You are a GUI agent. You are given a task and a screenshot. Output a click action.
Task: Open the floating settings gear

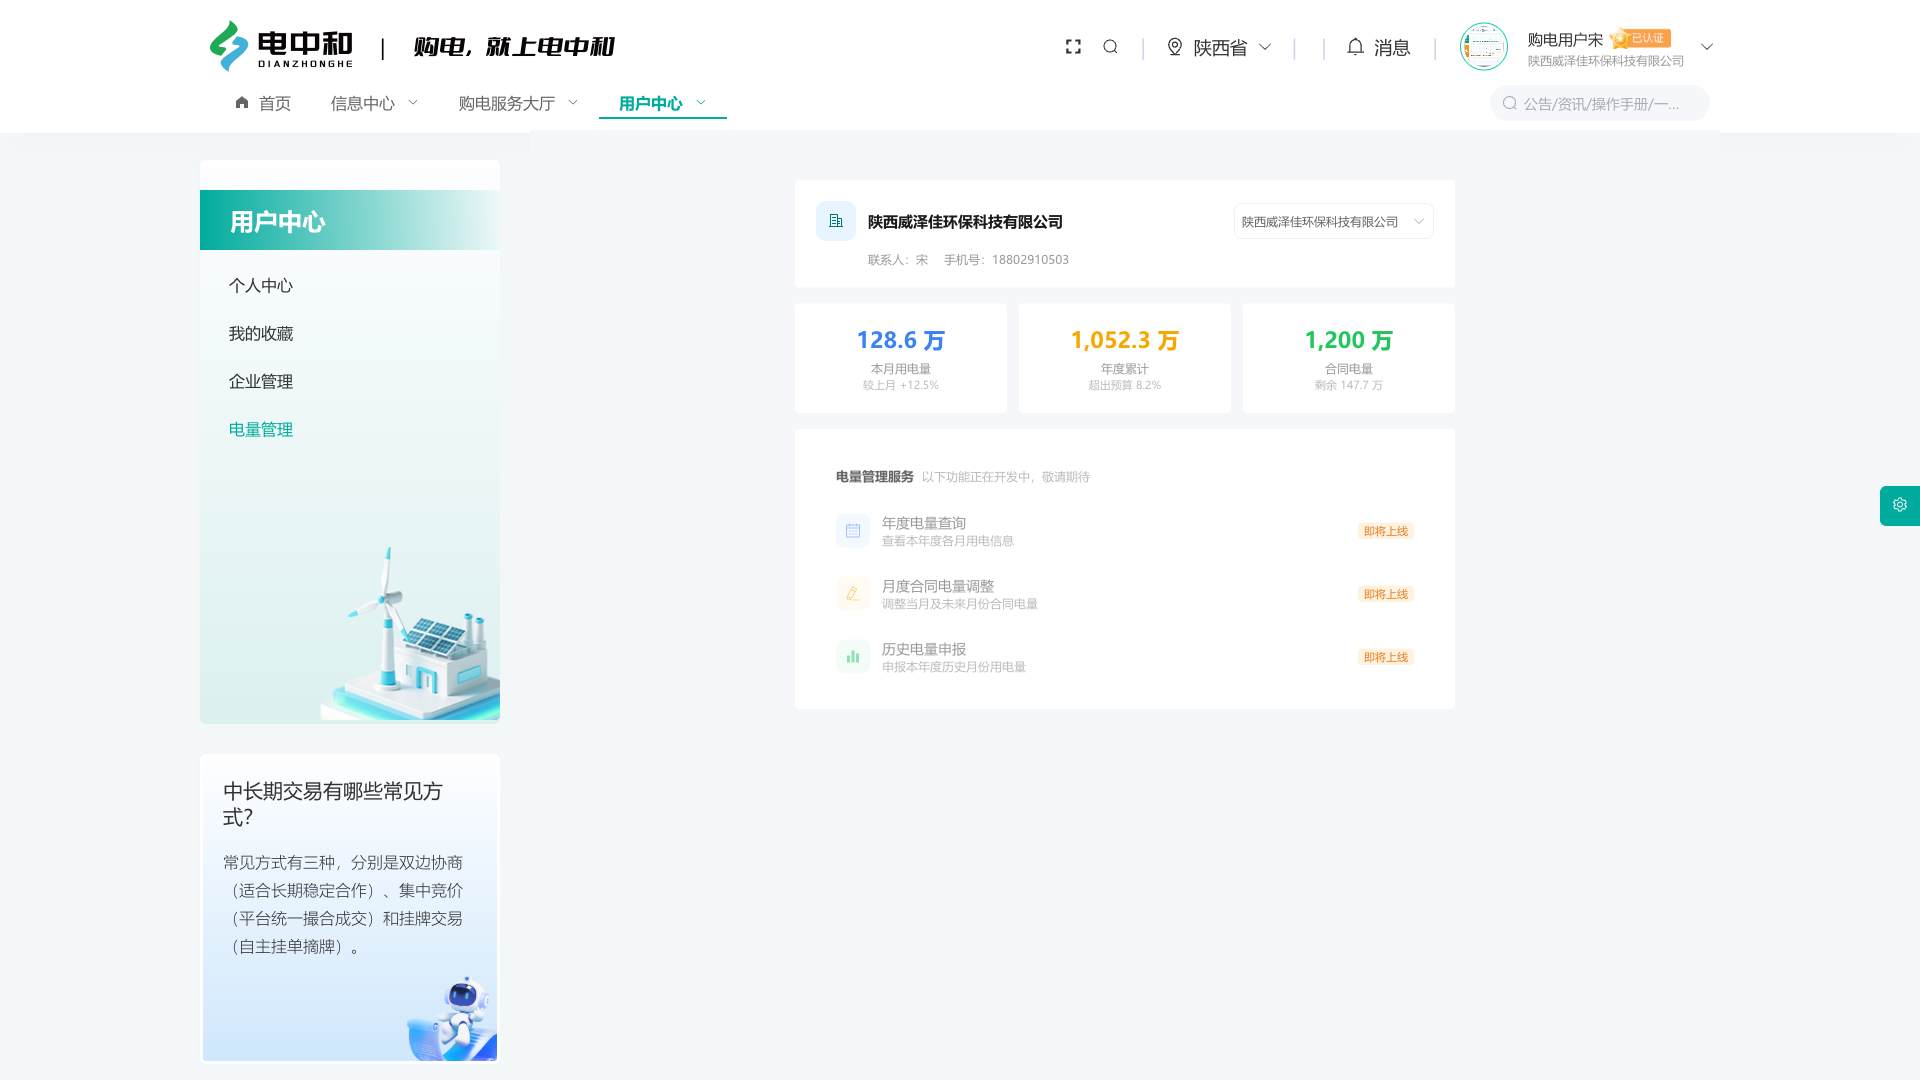coord(1899,505)
